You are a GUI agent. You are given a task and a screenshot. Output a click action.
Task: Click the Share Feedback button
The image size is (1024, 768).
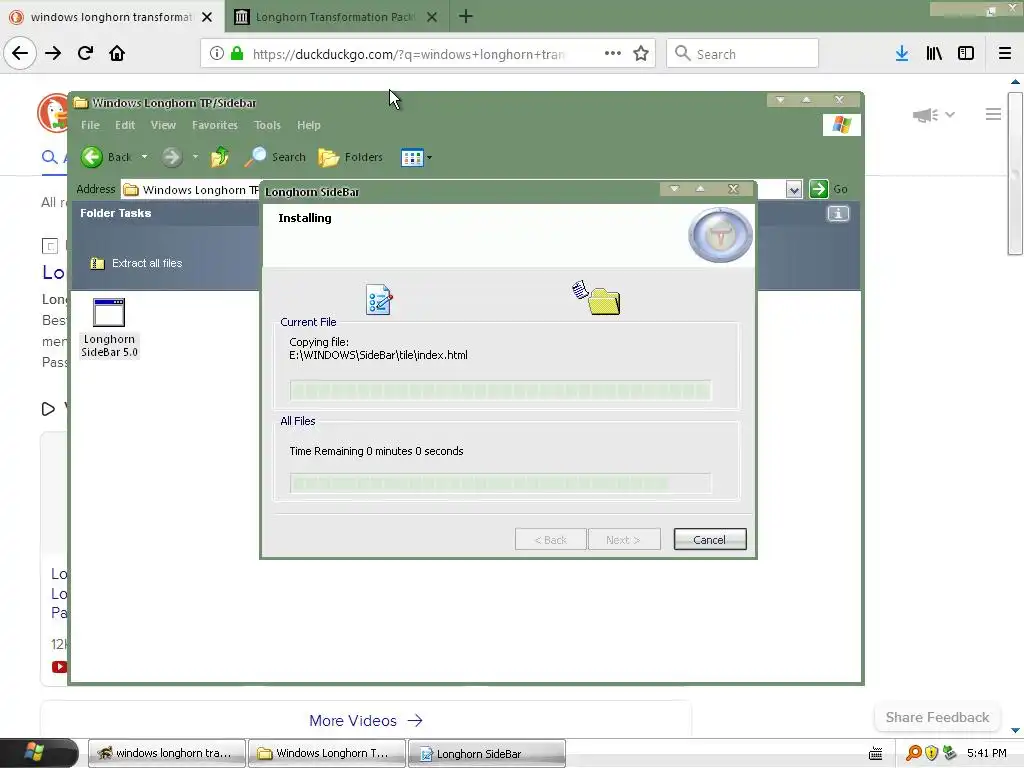pyautogui.click(x=937, y=717)
